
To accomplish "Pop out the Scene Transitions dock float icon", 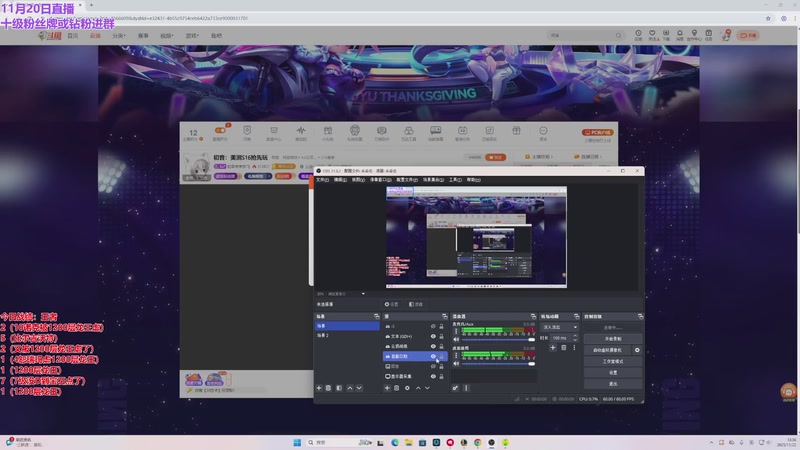I will tap(577, 316).
